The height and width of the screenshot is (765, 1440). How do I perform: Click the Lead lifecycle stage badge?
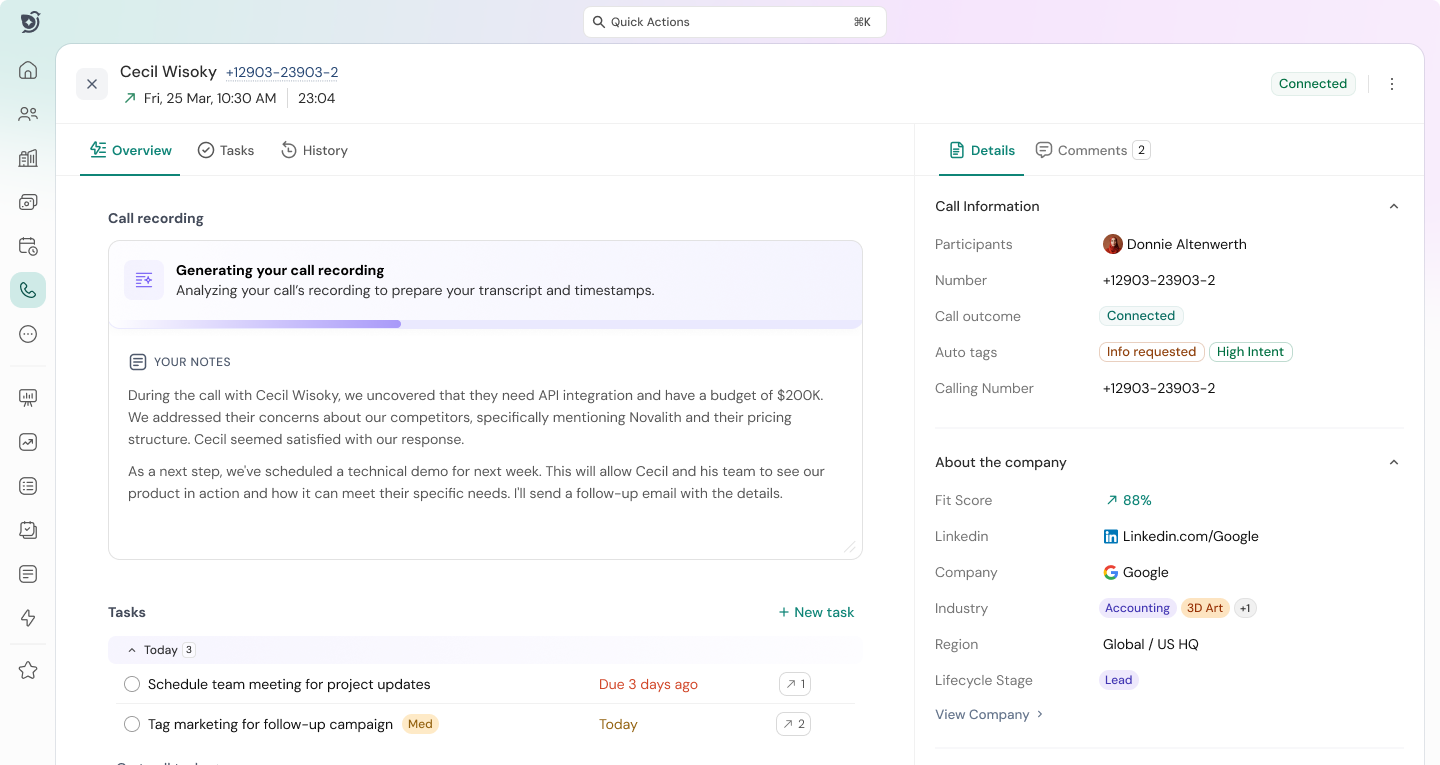[1118, 680]
